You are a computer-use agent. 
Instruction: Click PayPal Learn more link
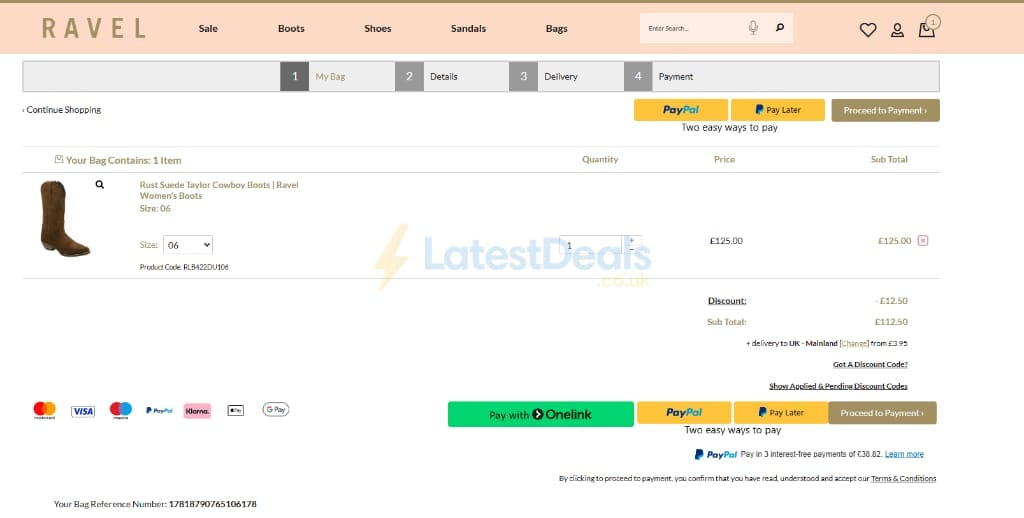pyautogui.click(x=904, y=454)
